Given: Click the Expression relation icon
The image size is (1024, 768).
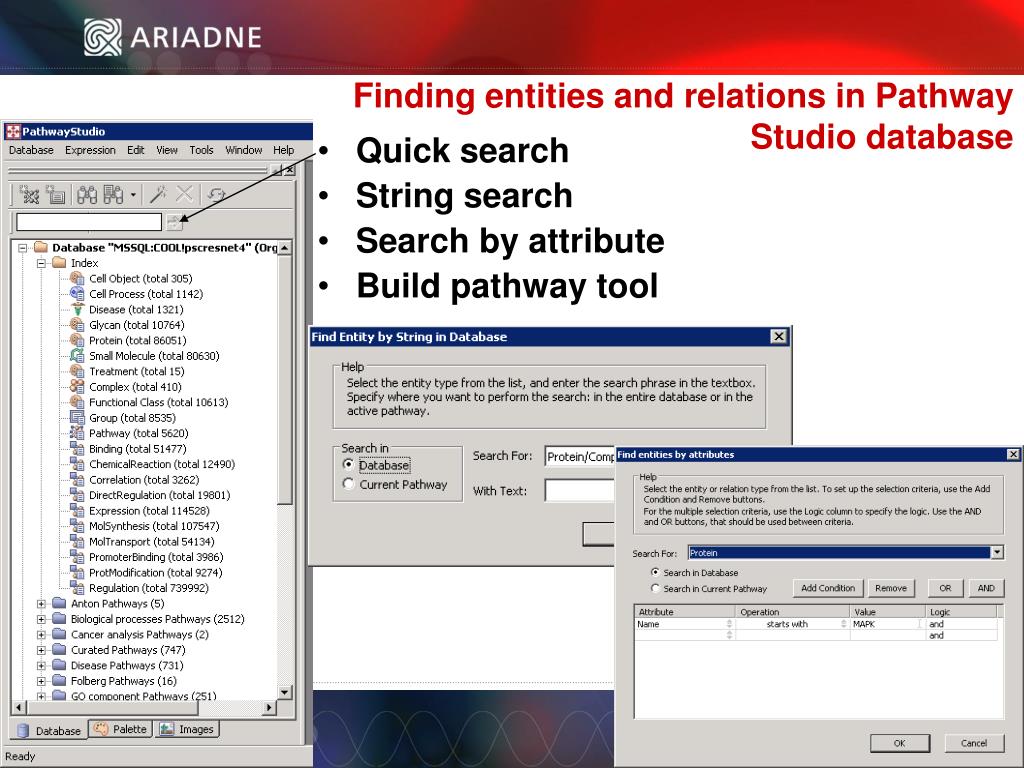Looking at the screenshot, I should point(77,511).
